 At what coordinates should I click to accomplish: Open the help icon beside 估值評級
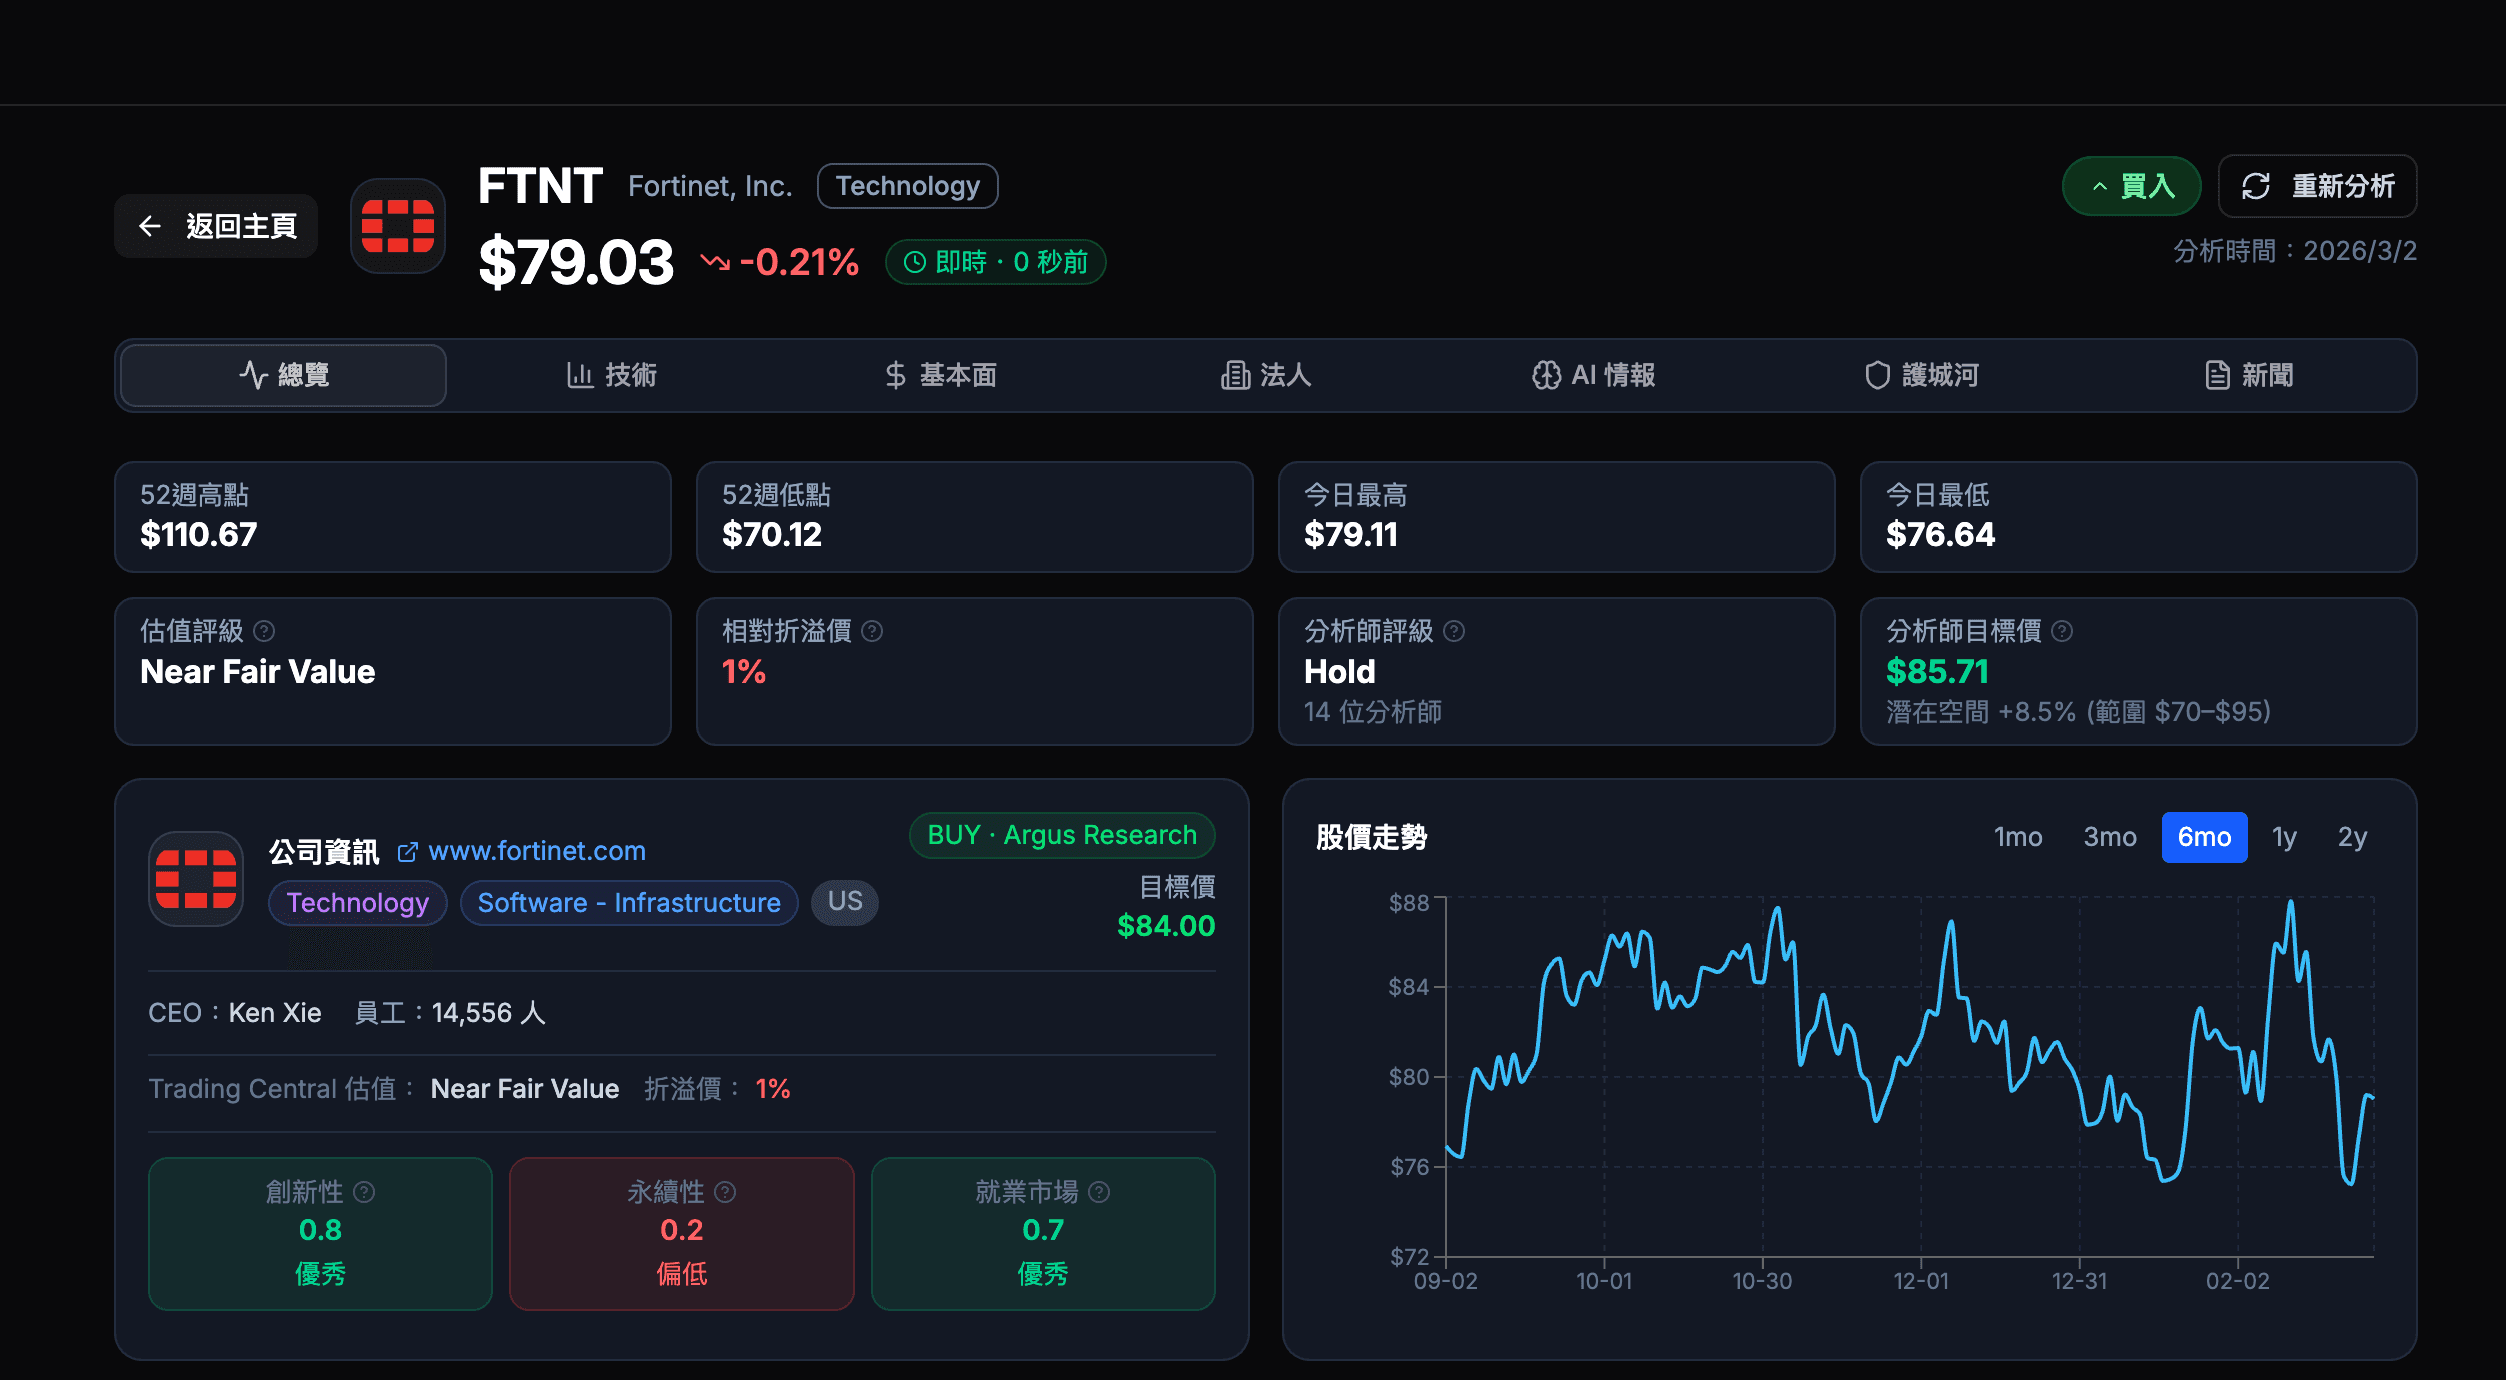click(x=263, y=630)
